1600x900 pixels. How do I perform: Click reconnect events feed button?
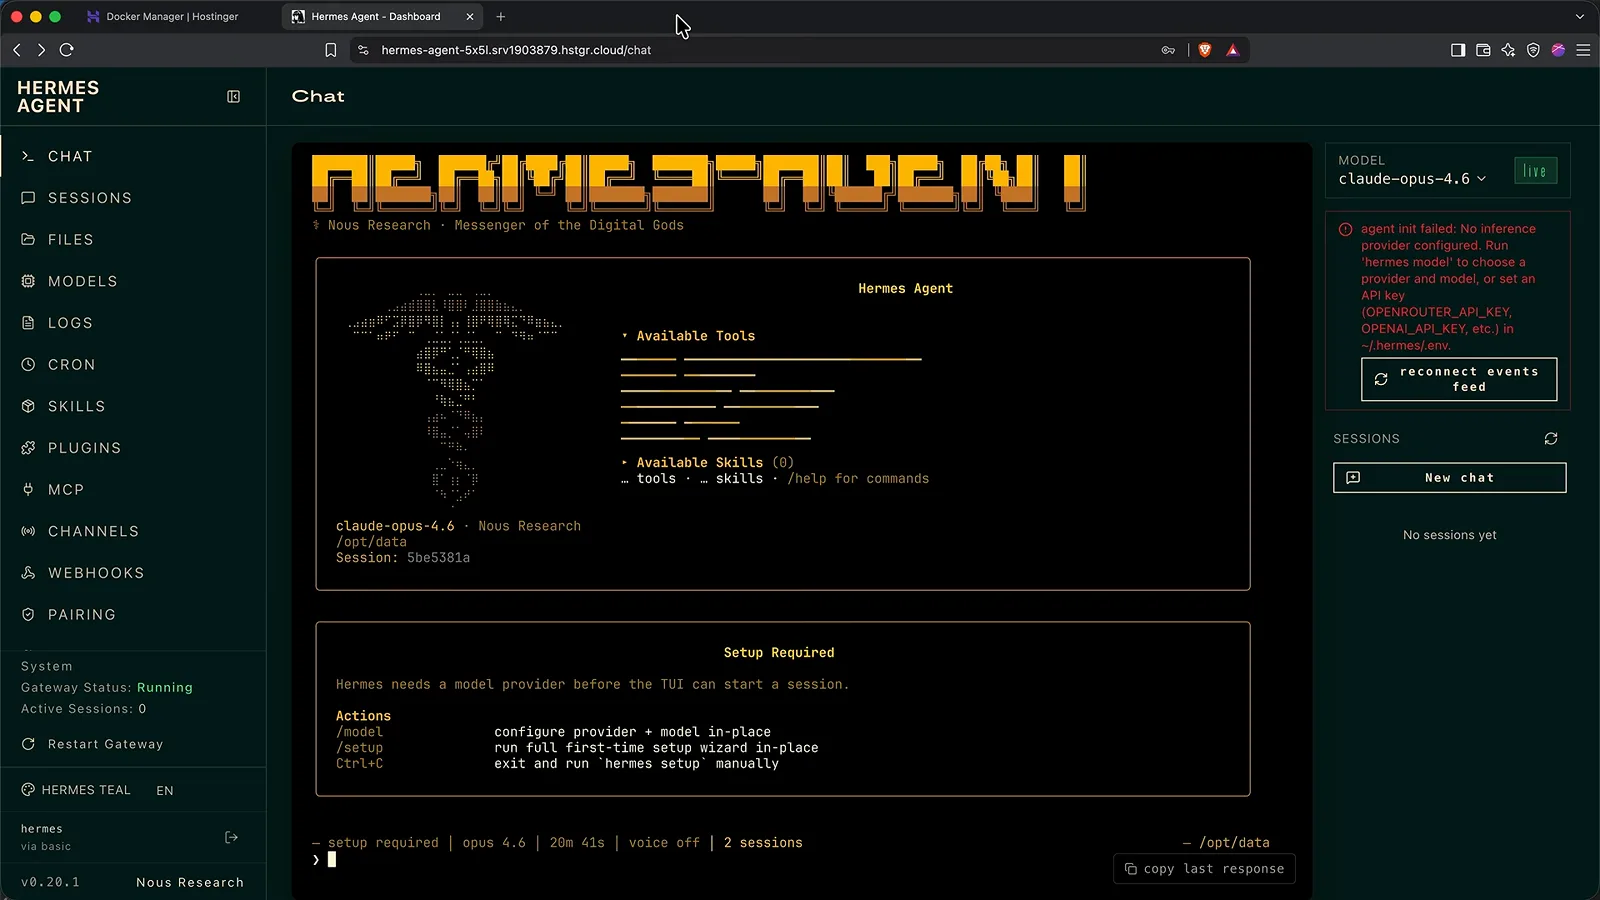tap(1459, 379)
